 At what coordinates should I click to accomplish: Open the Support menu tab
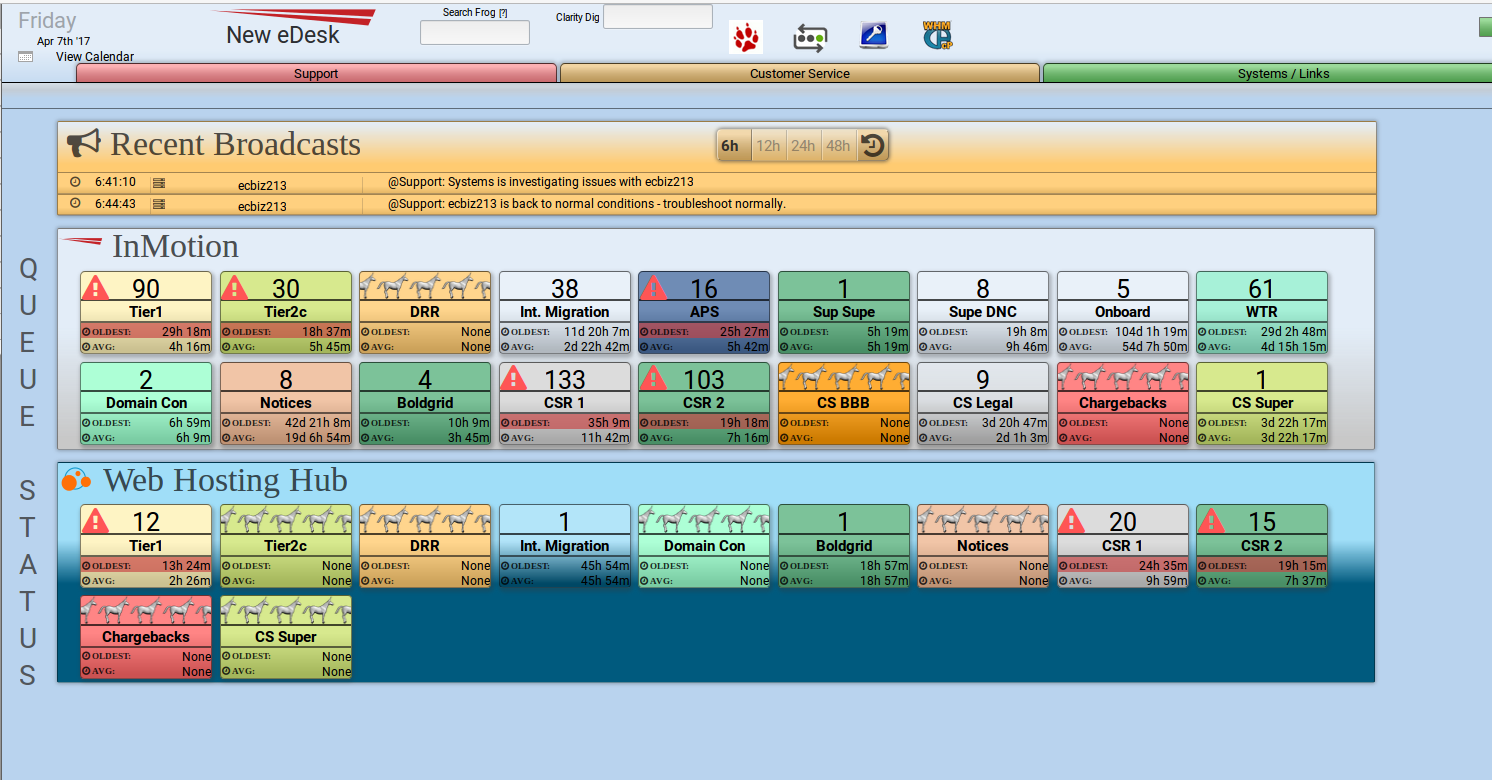(x=316, y=73)
